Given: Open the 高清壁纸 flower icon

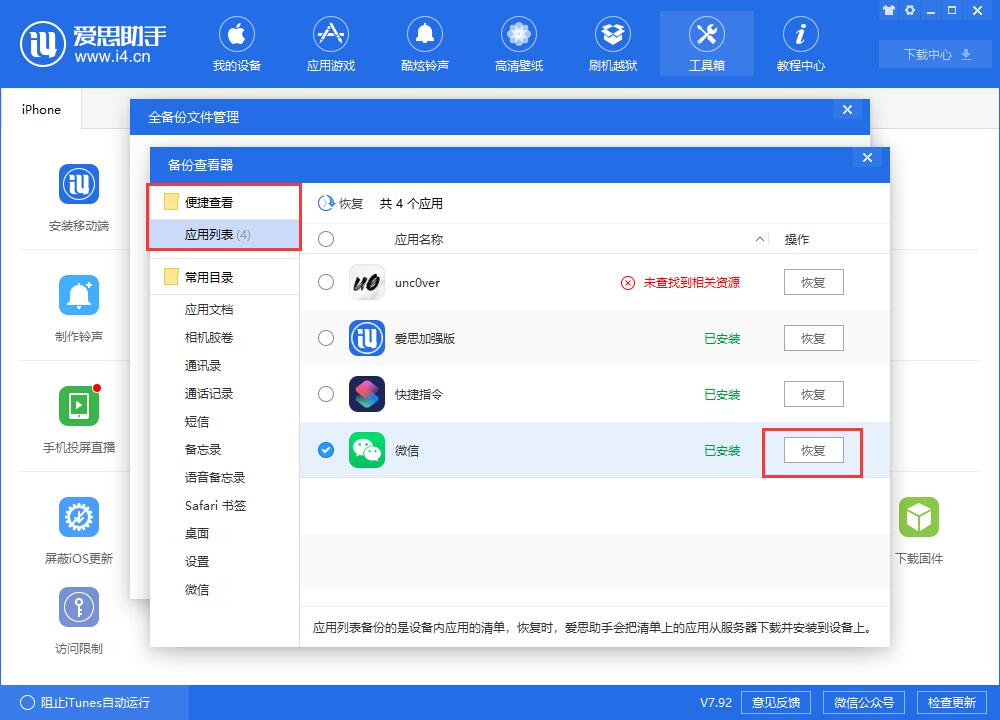Looking at the screenshot, I should [x=518, y=35].
